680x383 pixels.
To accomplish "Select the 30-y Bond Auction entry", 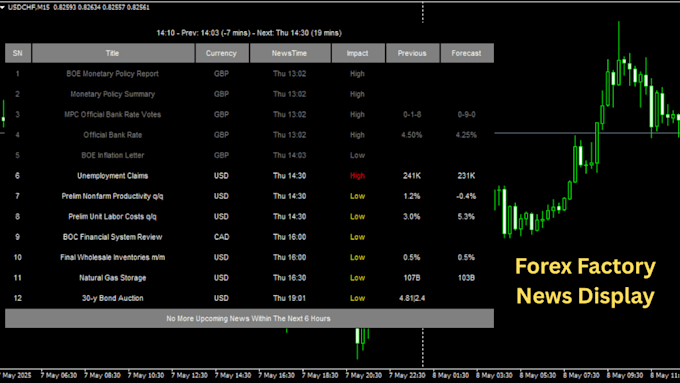I will click(x=249, y=298).
